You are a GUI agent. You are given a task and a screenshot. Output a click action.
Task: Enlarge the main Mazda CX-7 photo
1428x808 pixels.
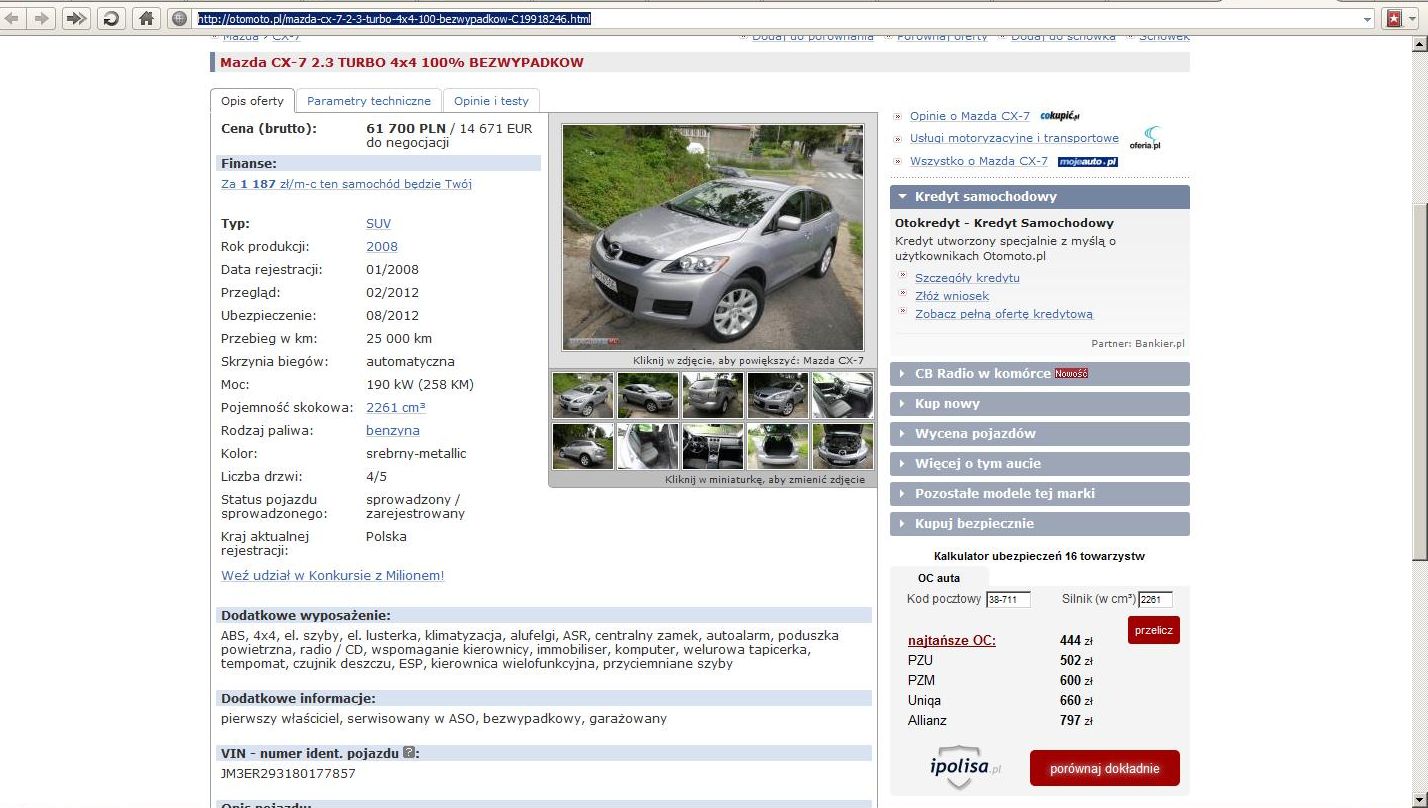[713, 237]
